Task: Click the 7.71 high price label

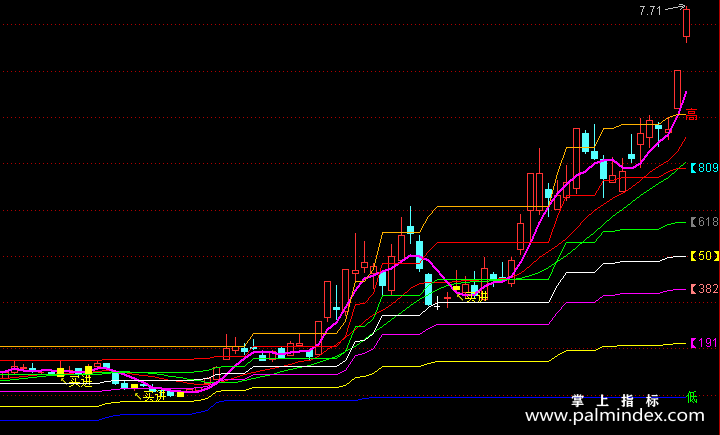Action: coord(650,11)
